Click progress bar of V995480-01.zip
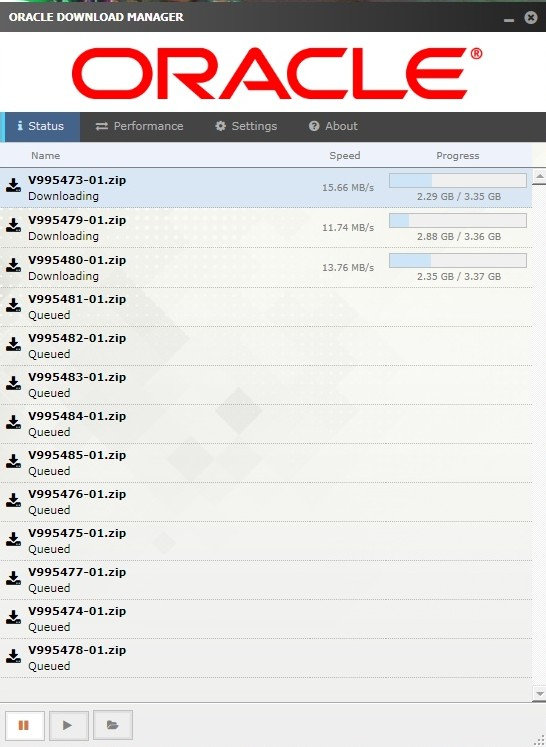The image size is (546, 747). click(x=458, y=261)
